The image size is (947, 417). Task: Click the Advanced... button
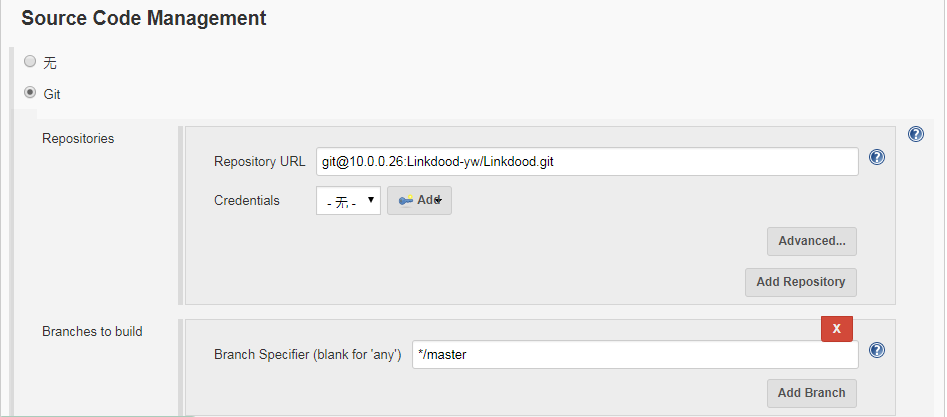pyautogui.click(x=811, y=241)
